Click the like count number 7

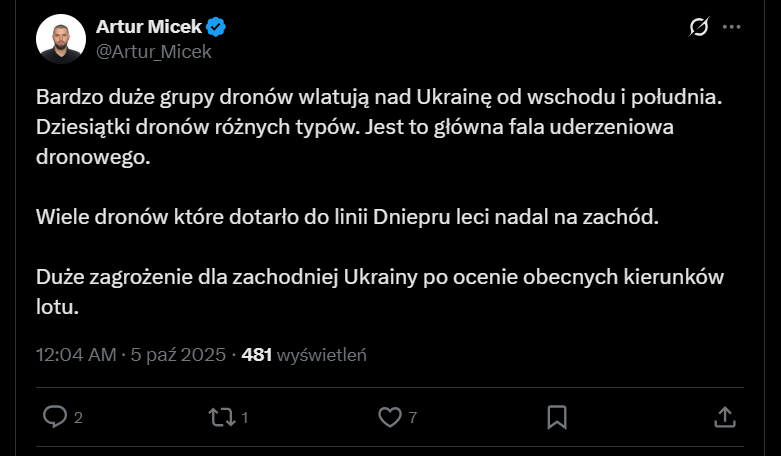412,417
